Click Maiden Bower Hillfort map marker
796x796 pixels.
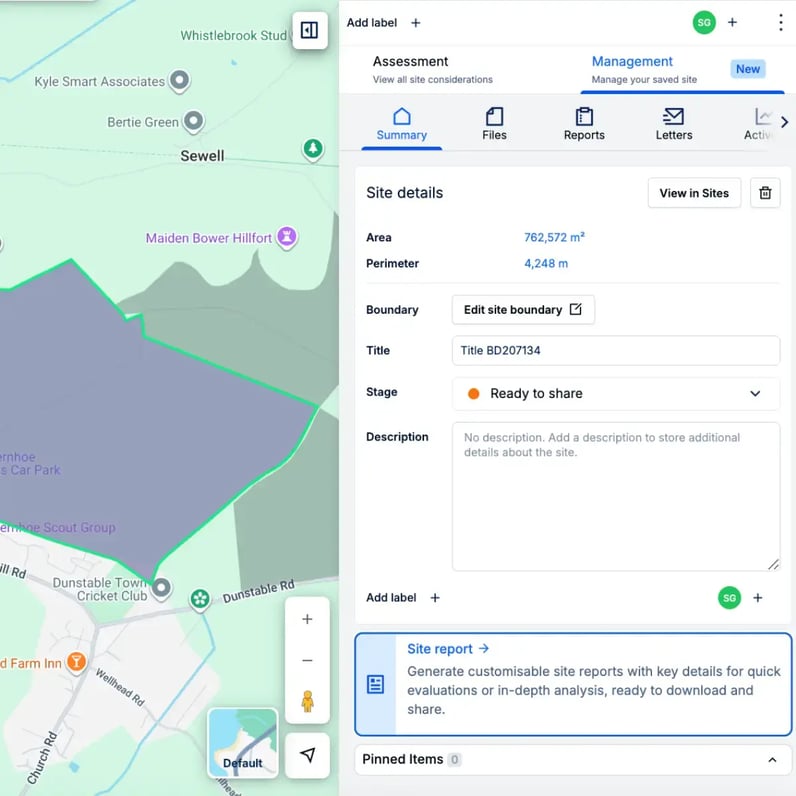click(288, 238)
